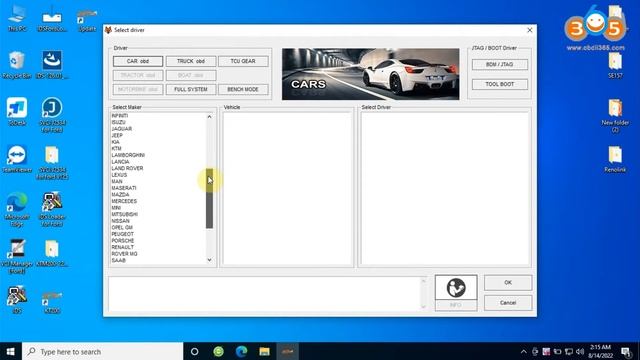Open Microsoft Edge from the taskbar
640x360 pixels.
tap(241, 351)
